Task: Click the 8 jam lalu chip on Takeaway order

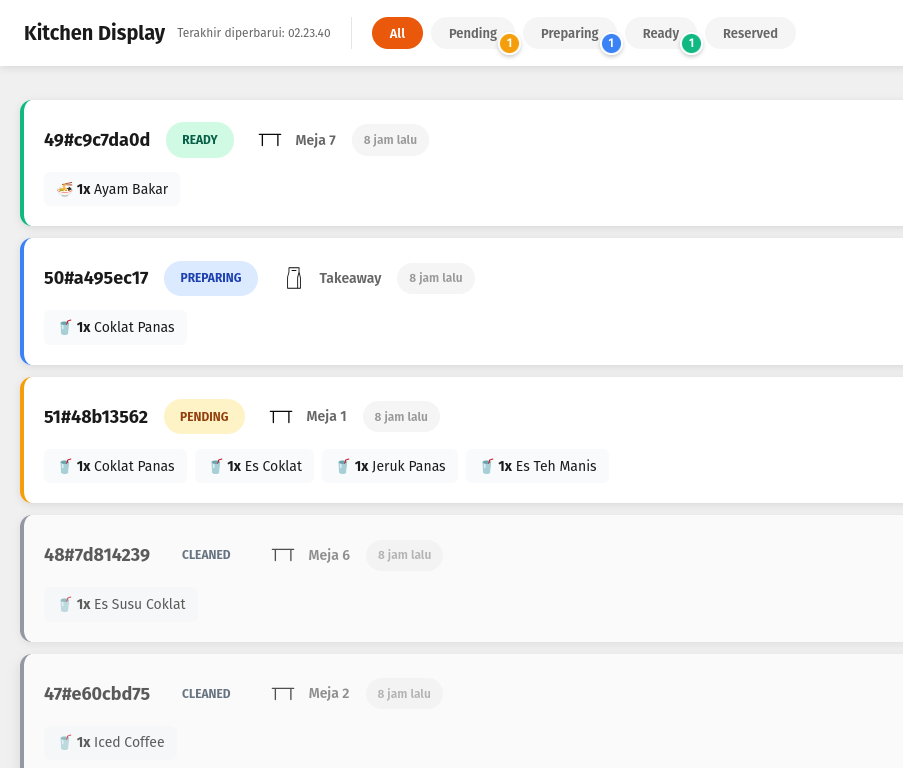Action: click(x=436, y=278)
